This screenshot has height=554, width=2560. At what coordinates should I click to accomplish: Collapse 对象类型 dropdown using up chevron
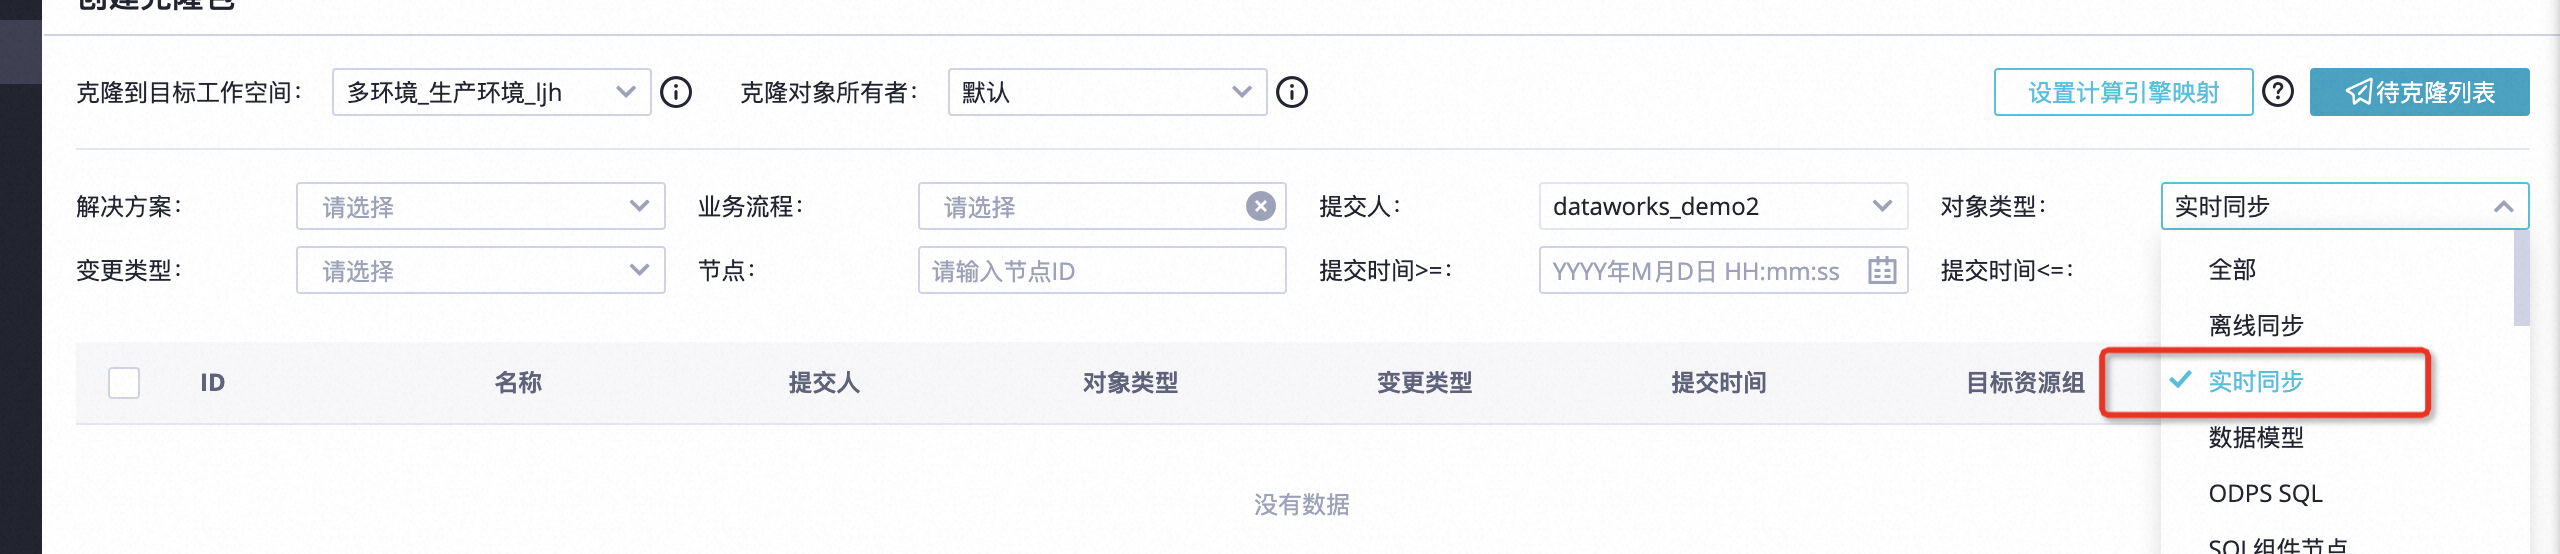2503,206
